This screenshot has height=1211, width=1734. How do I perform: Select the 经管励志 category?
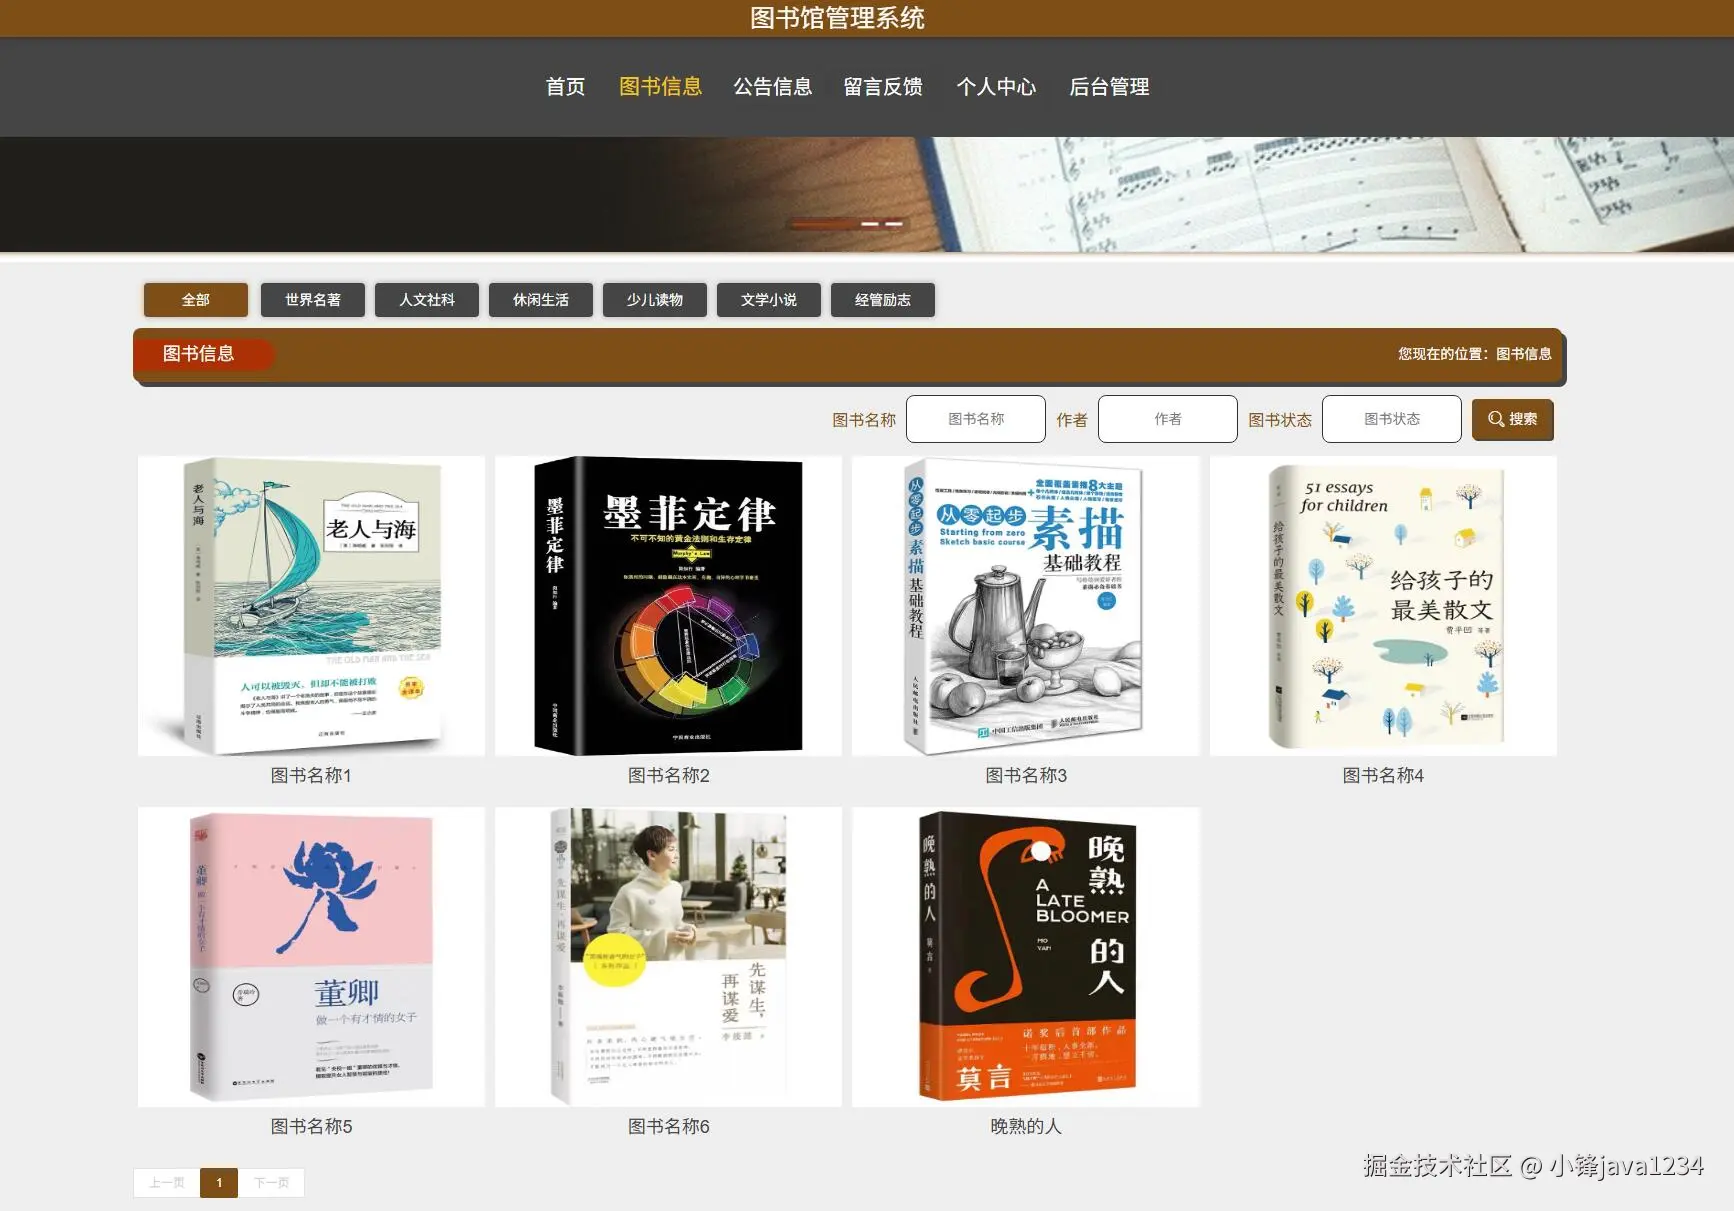(883, 300)
